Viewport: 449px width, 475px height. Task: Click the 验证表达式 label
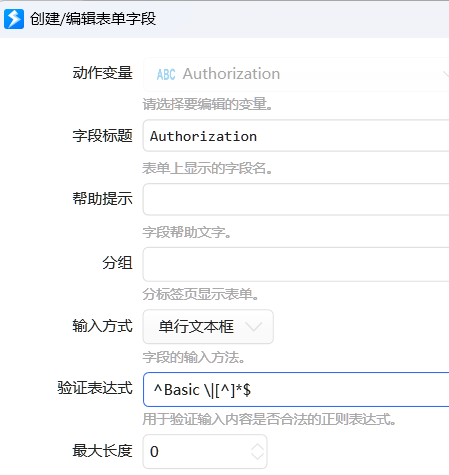(95, 388)
